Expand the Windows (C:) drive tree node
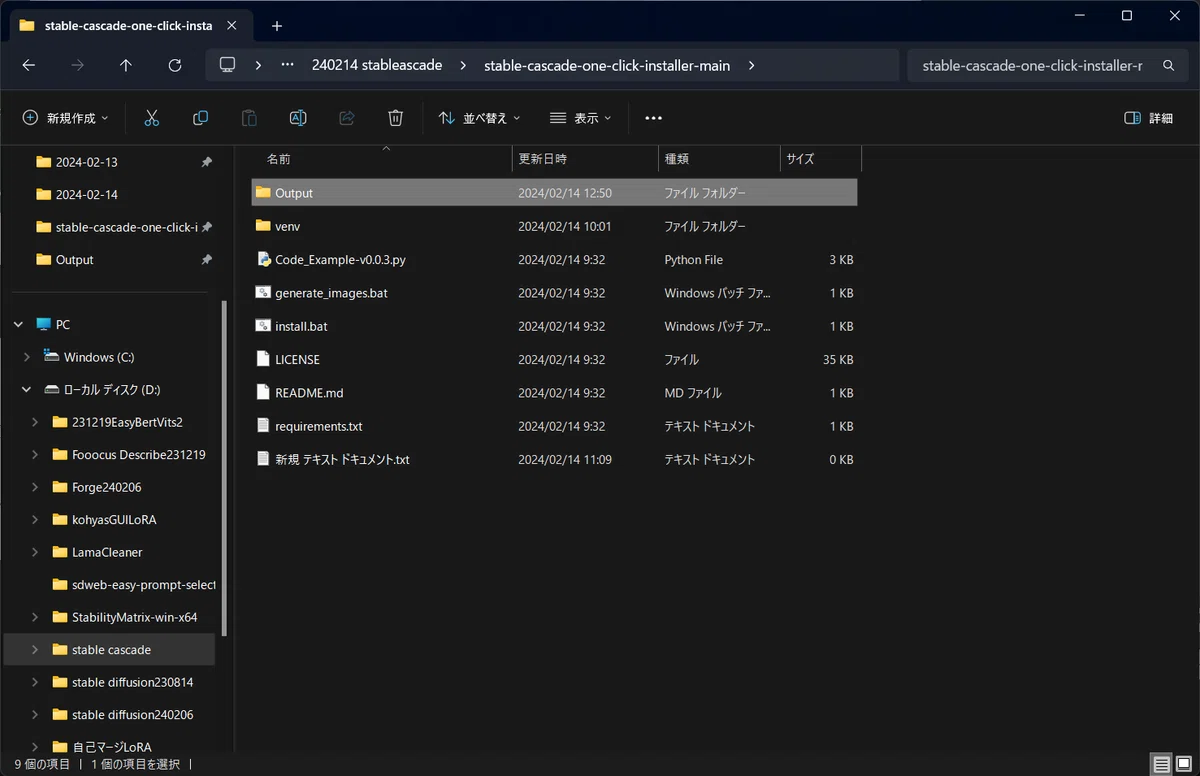The height and width of the screenshot is (776, 1200). (x=27, y=357)
